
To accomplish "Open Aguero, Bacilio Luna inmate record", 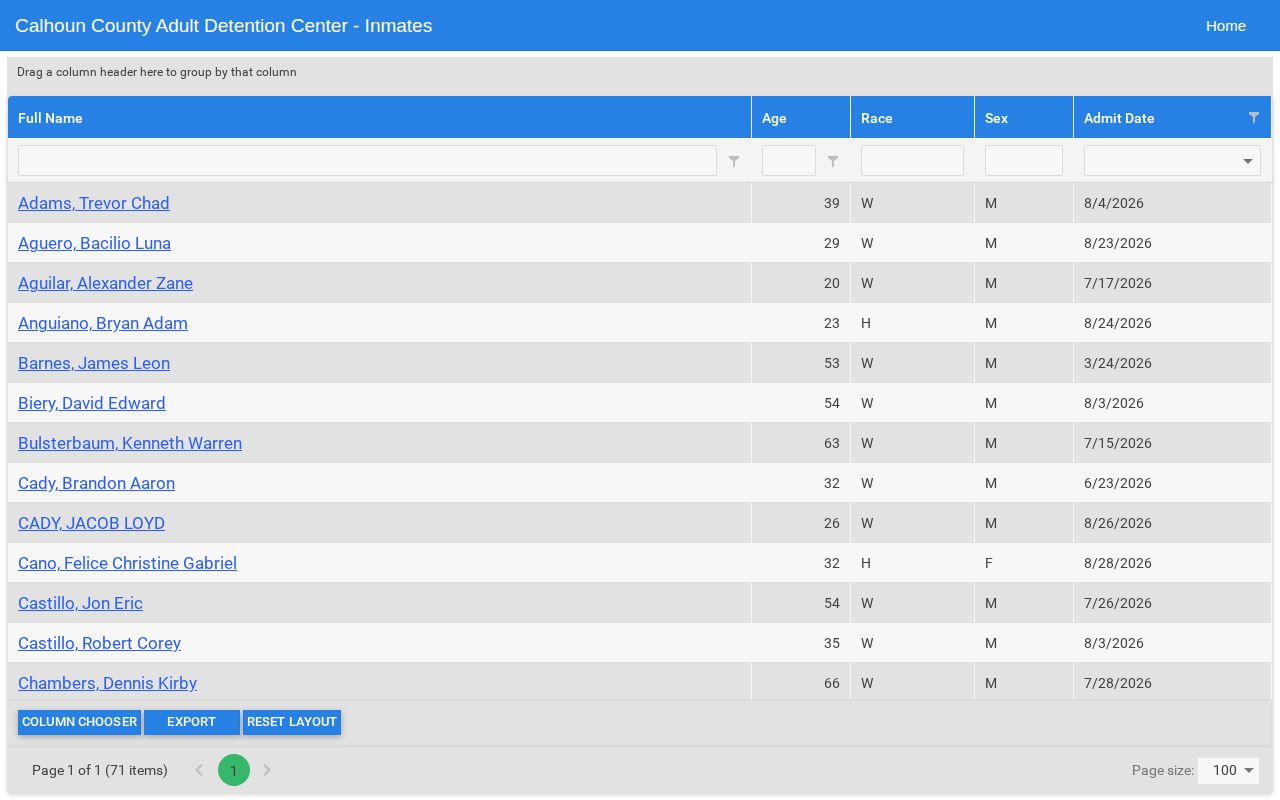I will tap(94, 243).
